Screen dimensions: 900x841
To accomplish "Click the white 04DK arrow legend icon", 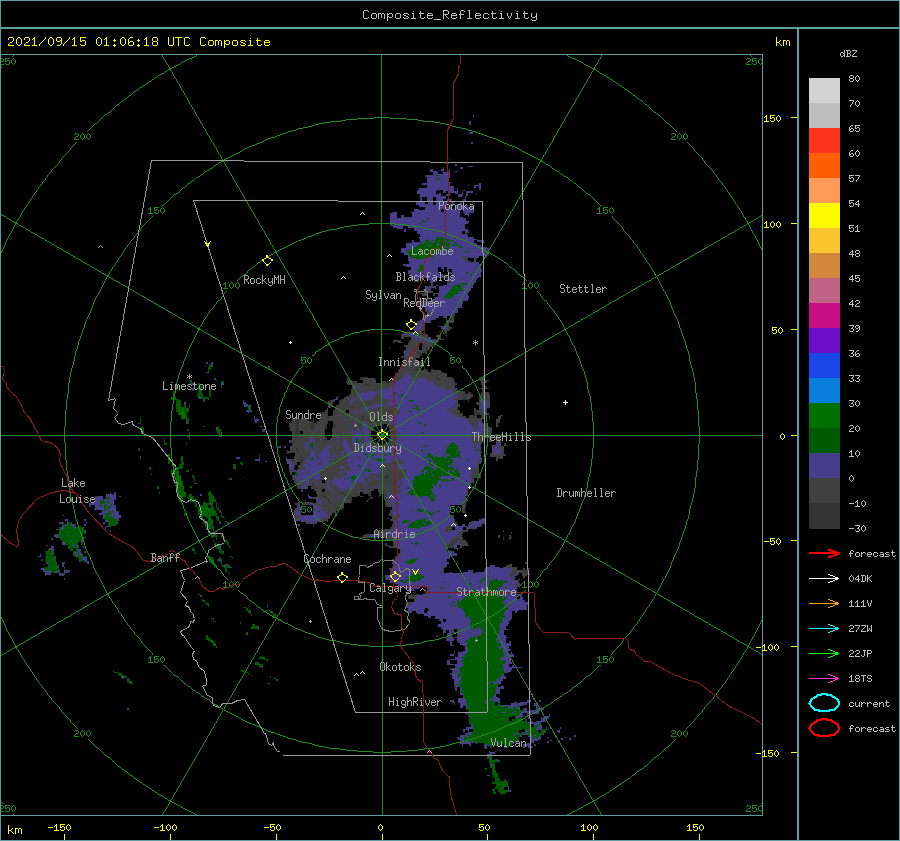I will (x=824, y=578).
